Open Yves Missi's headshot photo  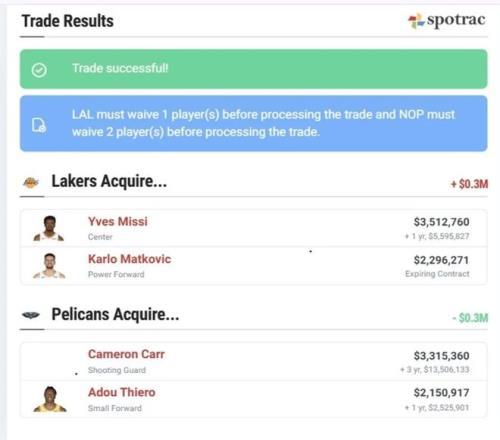[49, 228]
